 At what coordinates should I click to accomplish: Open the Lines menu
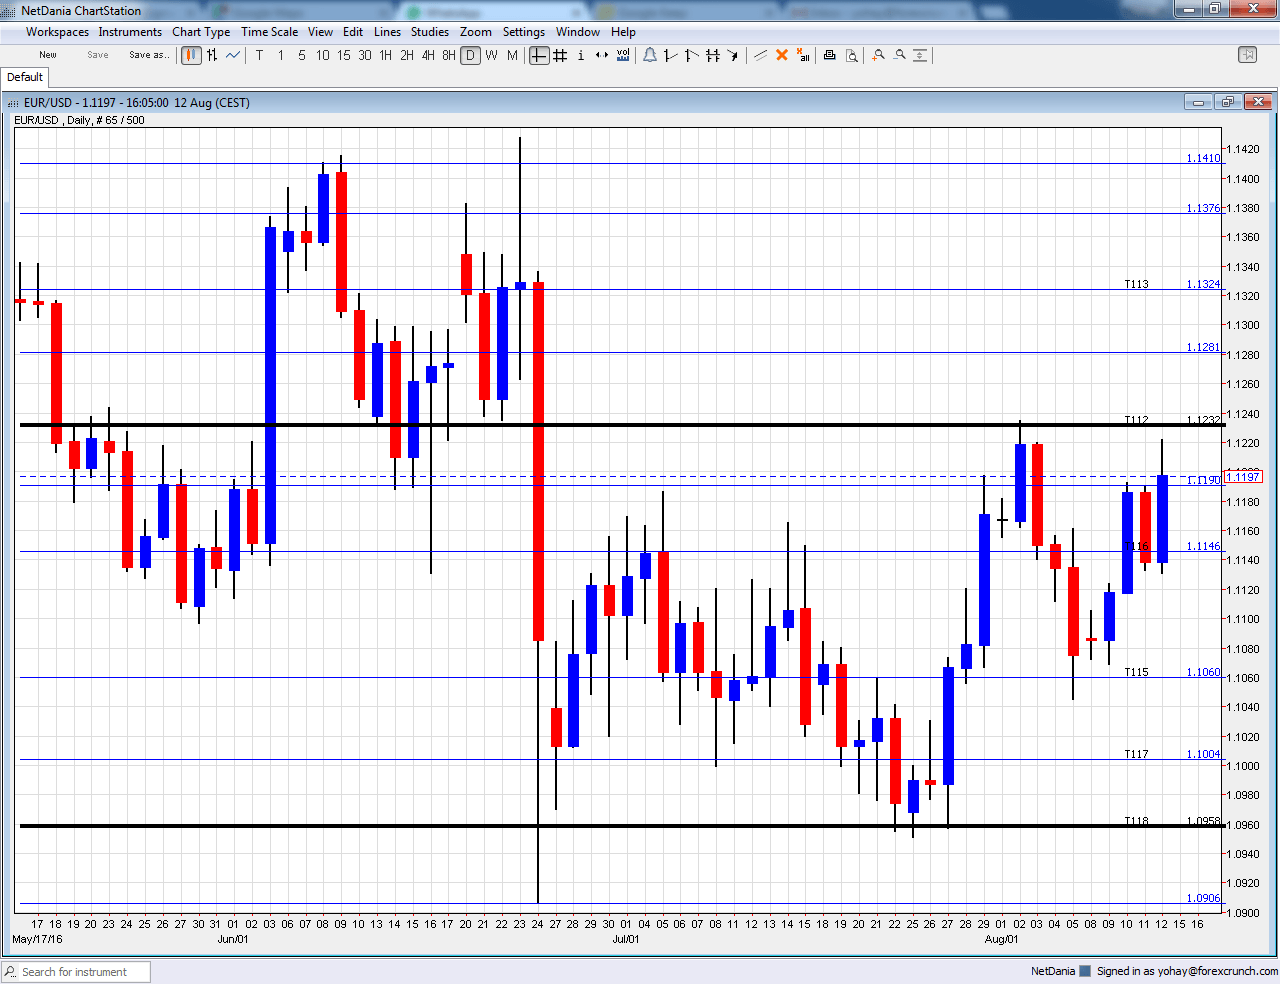[x=387, y=32]
